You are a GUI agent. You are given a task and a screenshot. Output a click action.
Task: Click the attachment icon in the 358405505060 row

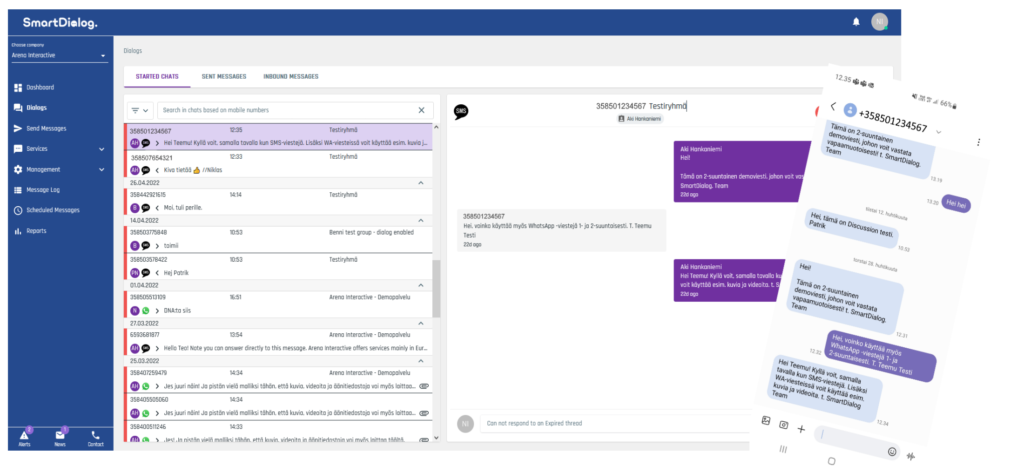[424, 413]
